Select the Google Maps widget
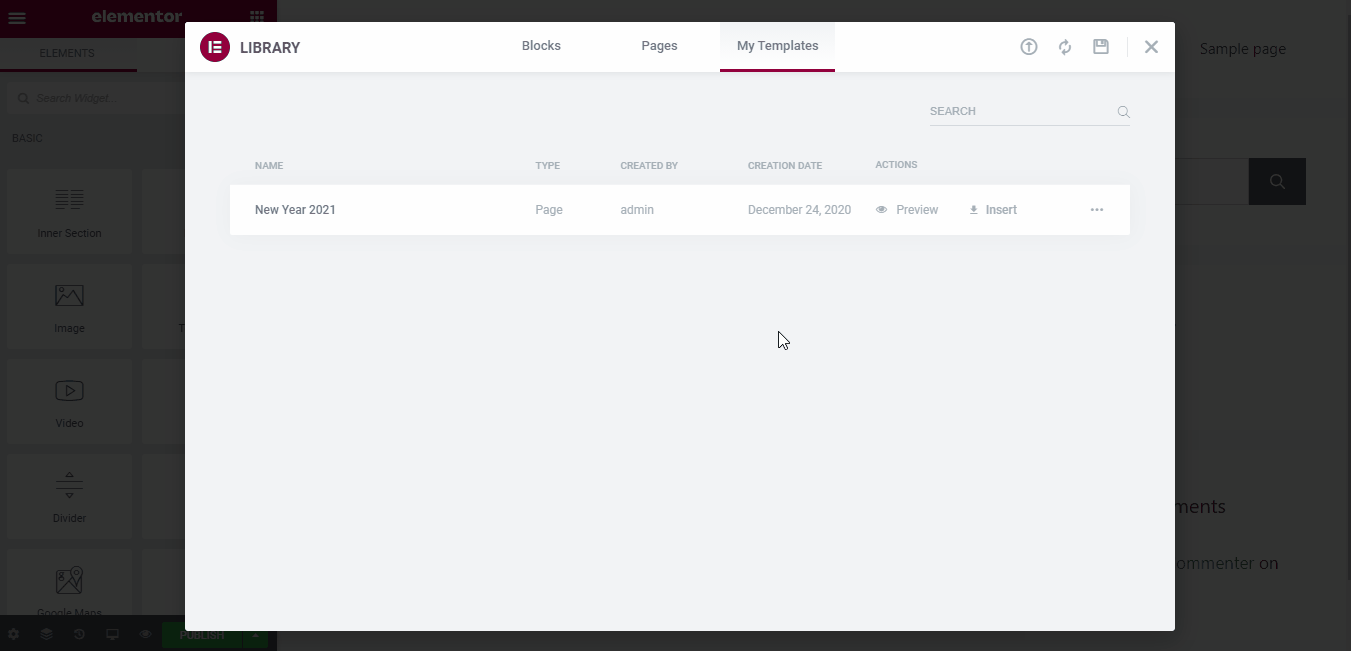1351x651 pixels. pyautogui.click(x=69, y=584)
